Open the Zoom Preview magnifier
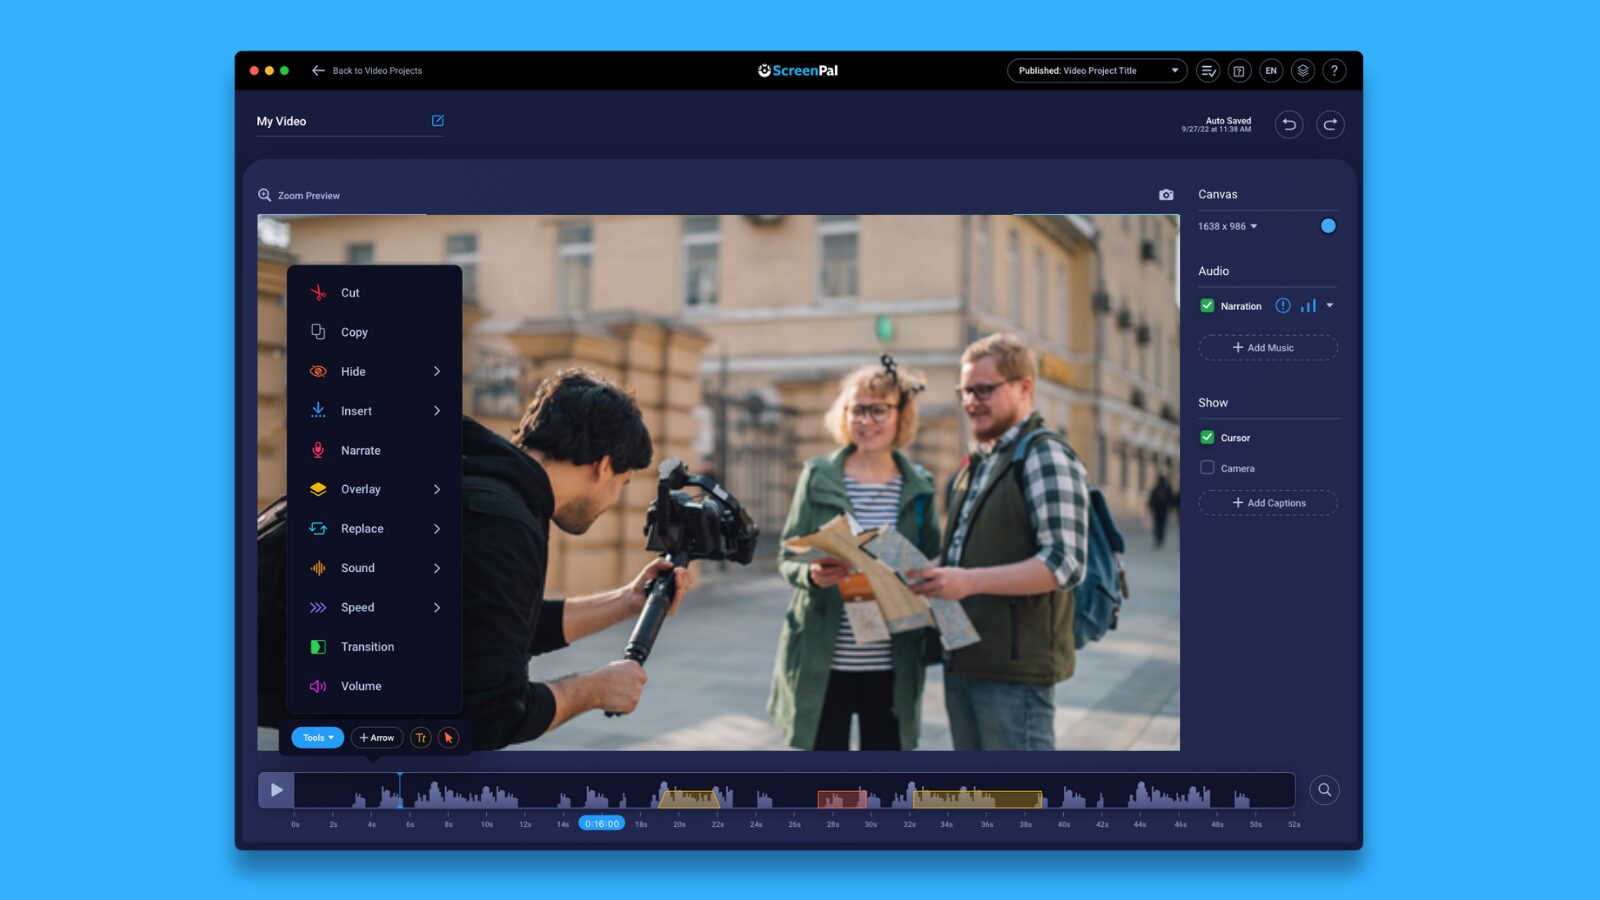The image size is (1600, 900). pyautogui.click(x=264, y=194)
